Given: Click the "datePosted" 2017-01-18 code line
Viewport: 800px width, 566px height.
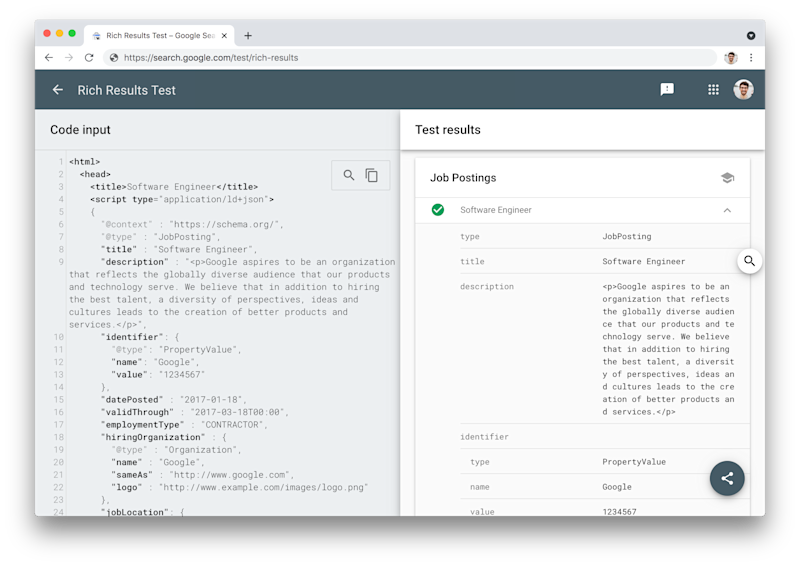Looking at the screenshot, I should tap(173, 400).
